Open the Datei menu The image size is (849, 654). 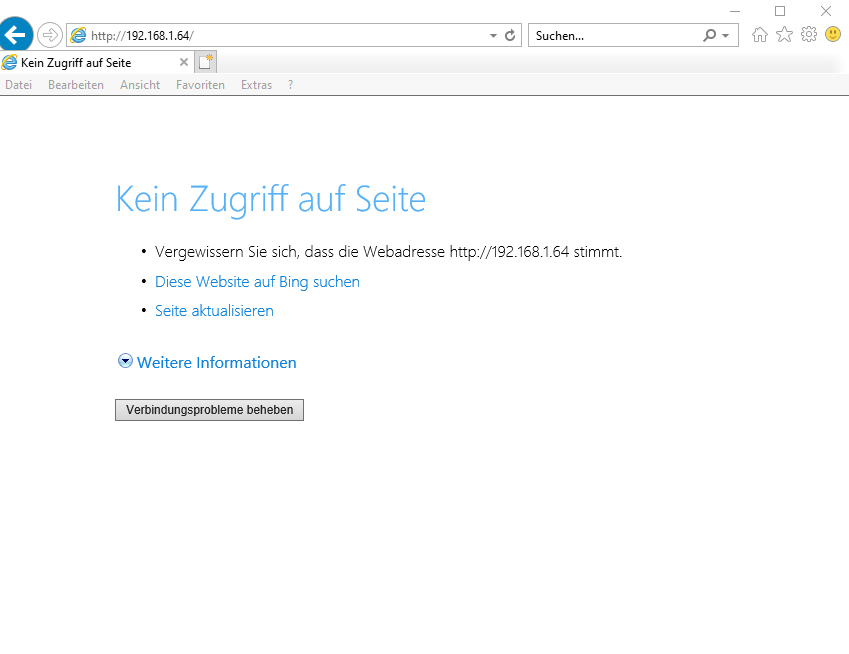pyautogui.click(x=18, y=85)
